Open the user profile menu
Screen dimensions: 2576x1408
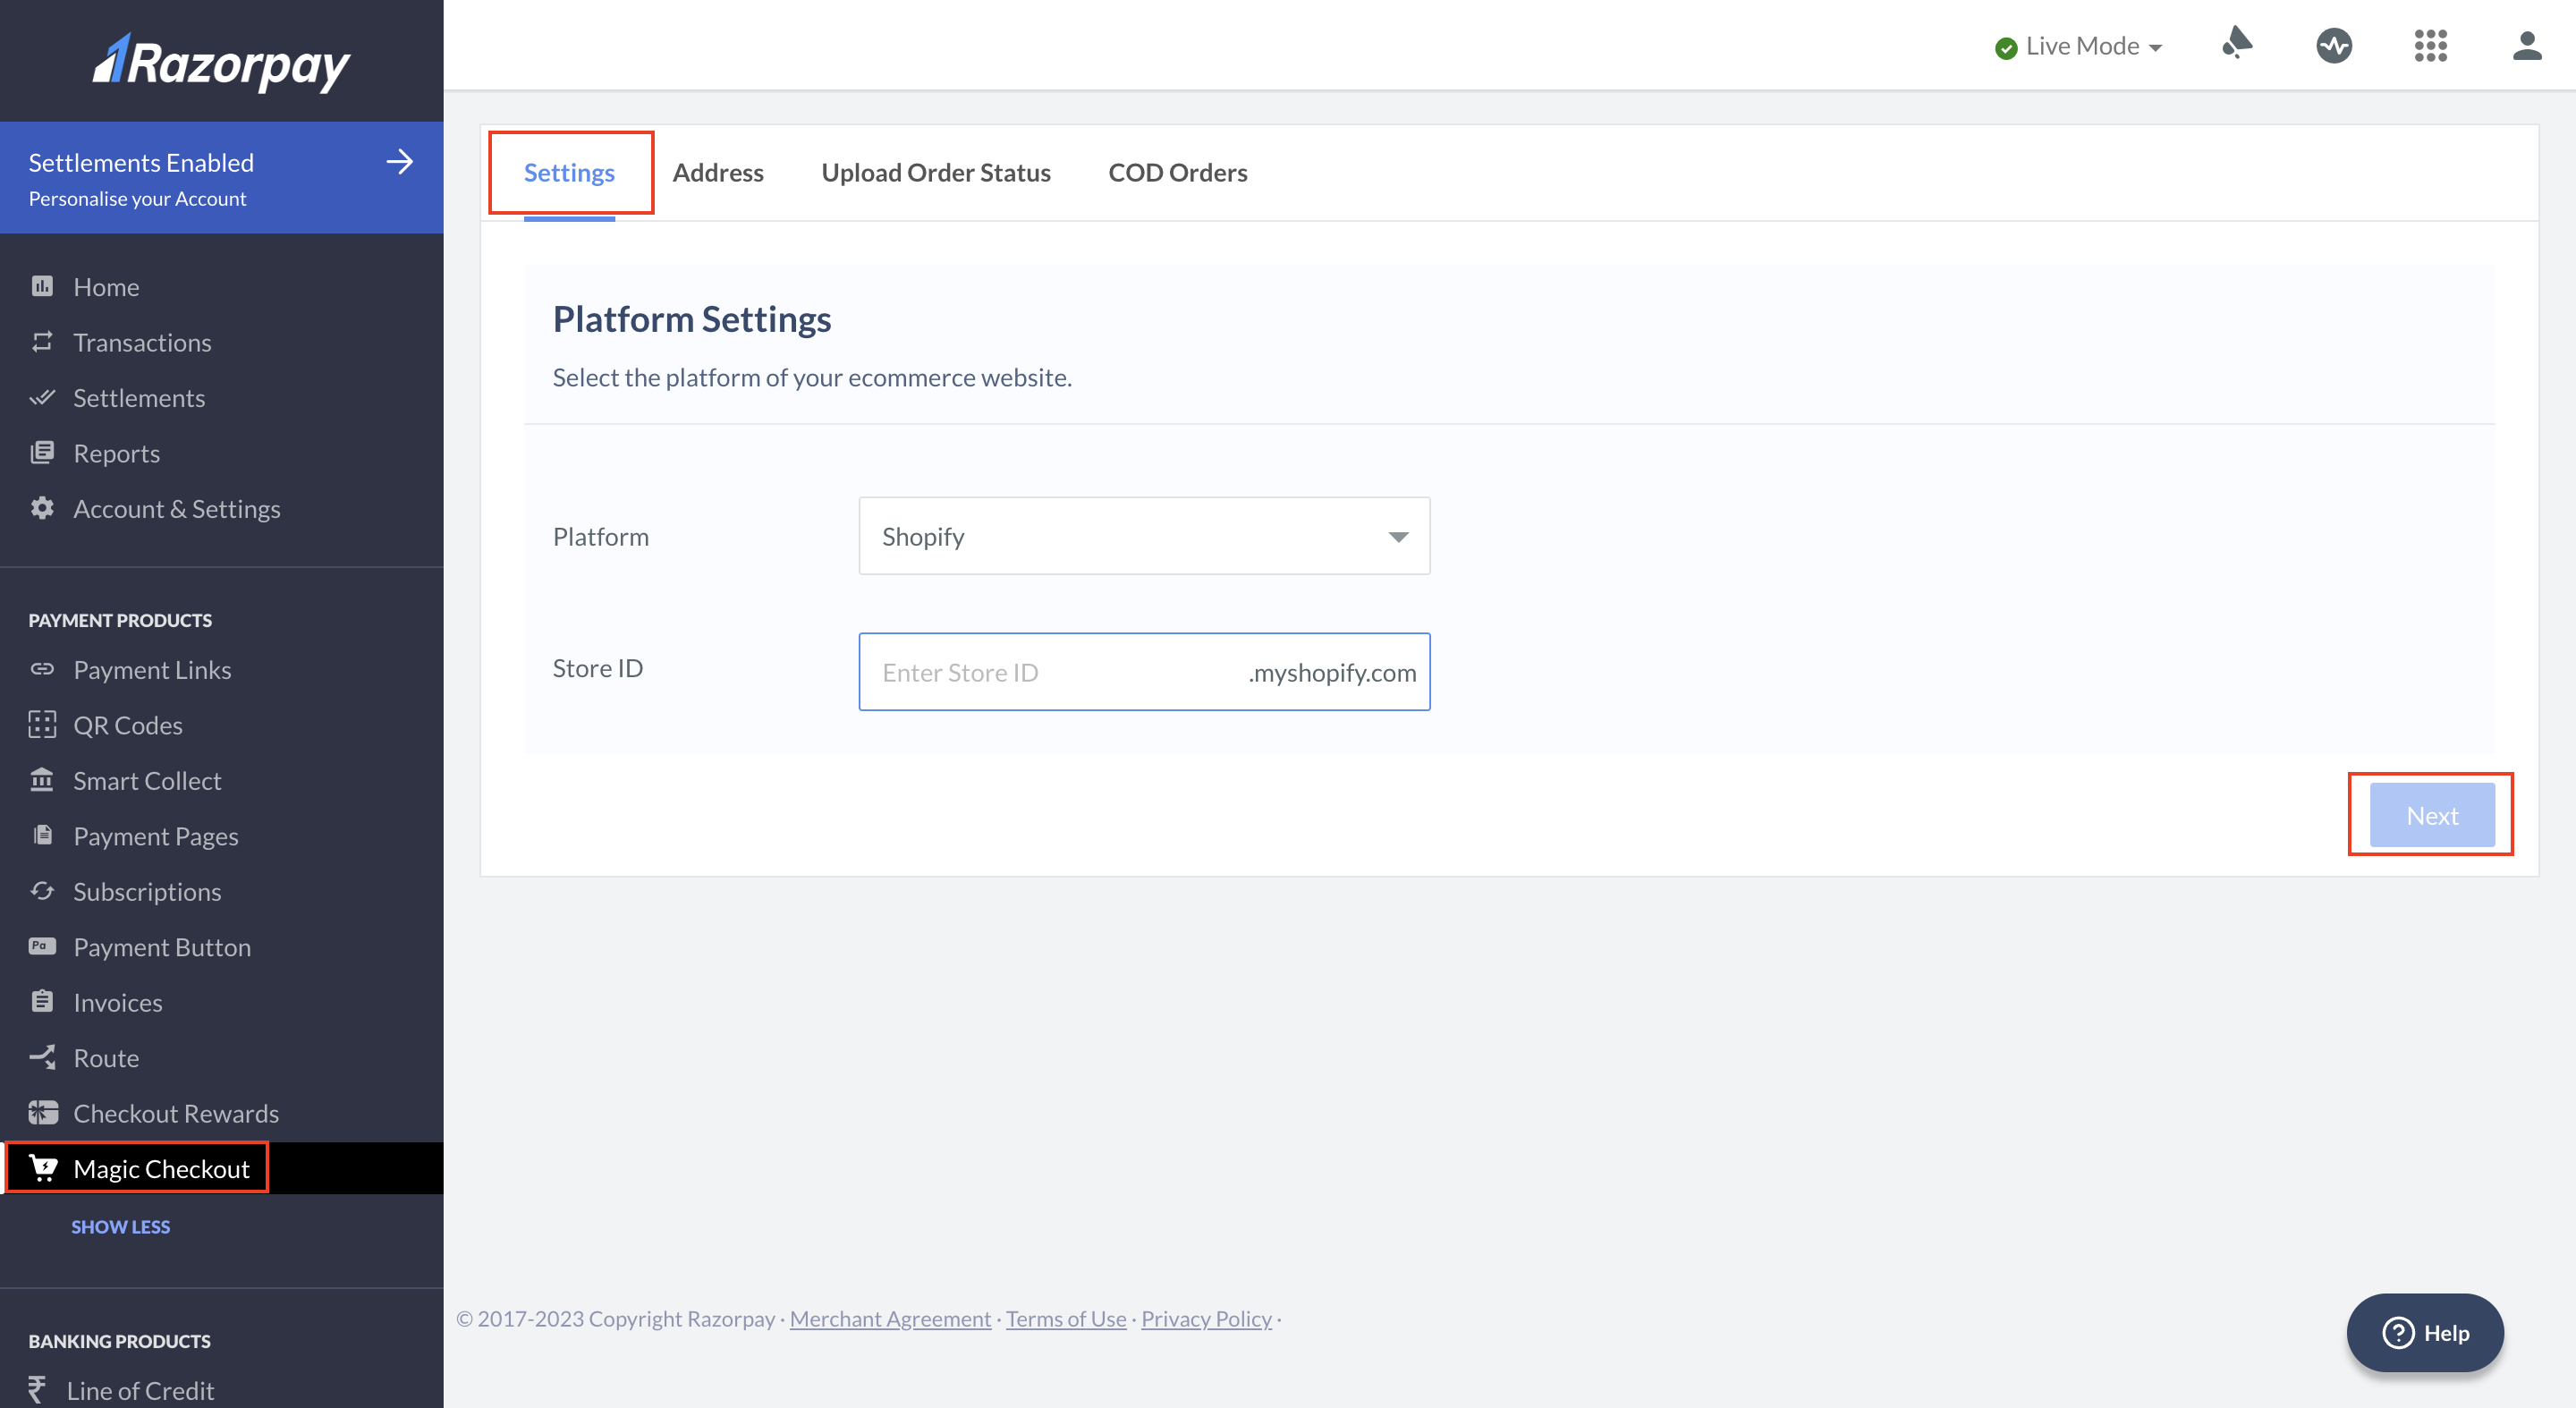[x=2526, y=45]
